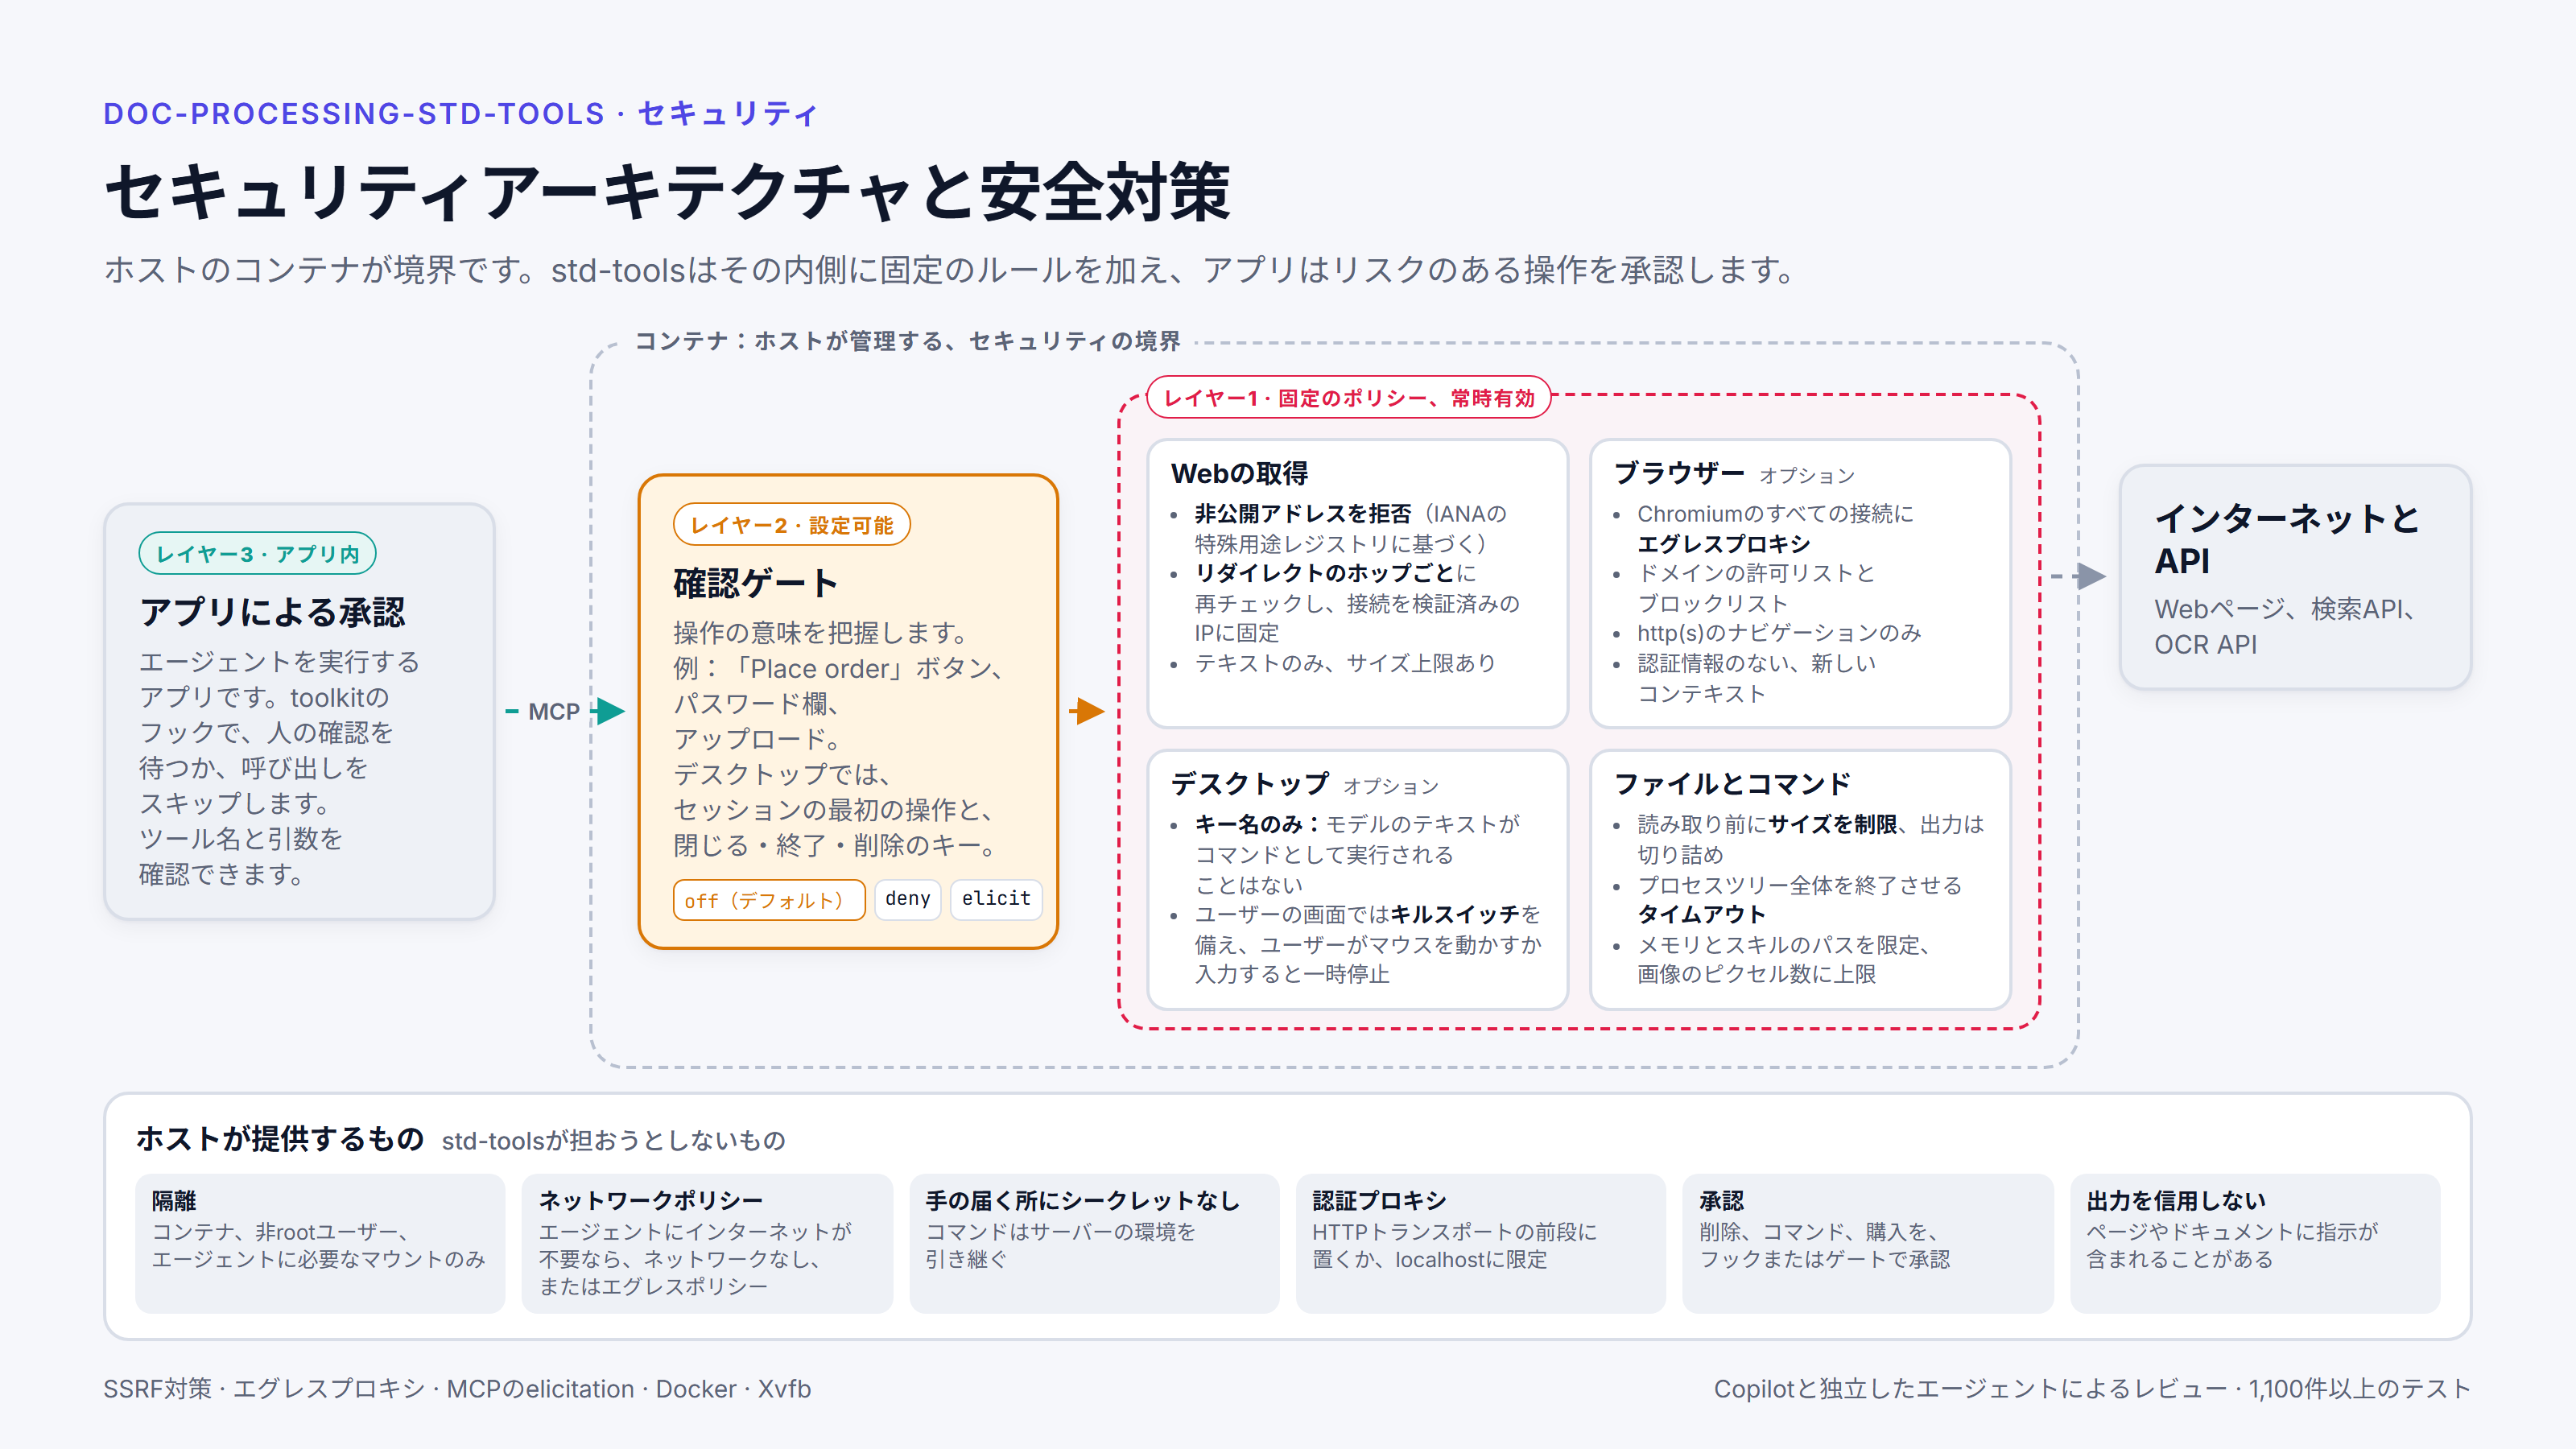Click the 'ネットワークポリシー' card heading

click(x=650, y=1200)
